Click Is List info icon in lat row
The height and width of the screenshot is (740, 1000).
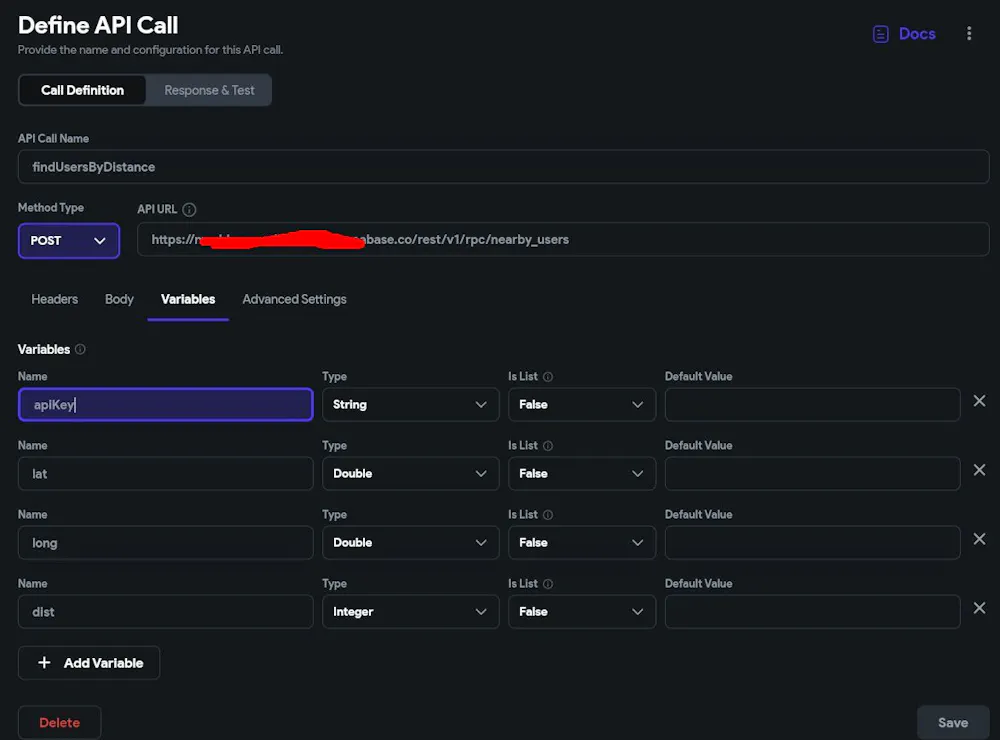pyautogui.click(x=548, y=445)
